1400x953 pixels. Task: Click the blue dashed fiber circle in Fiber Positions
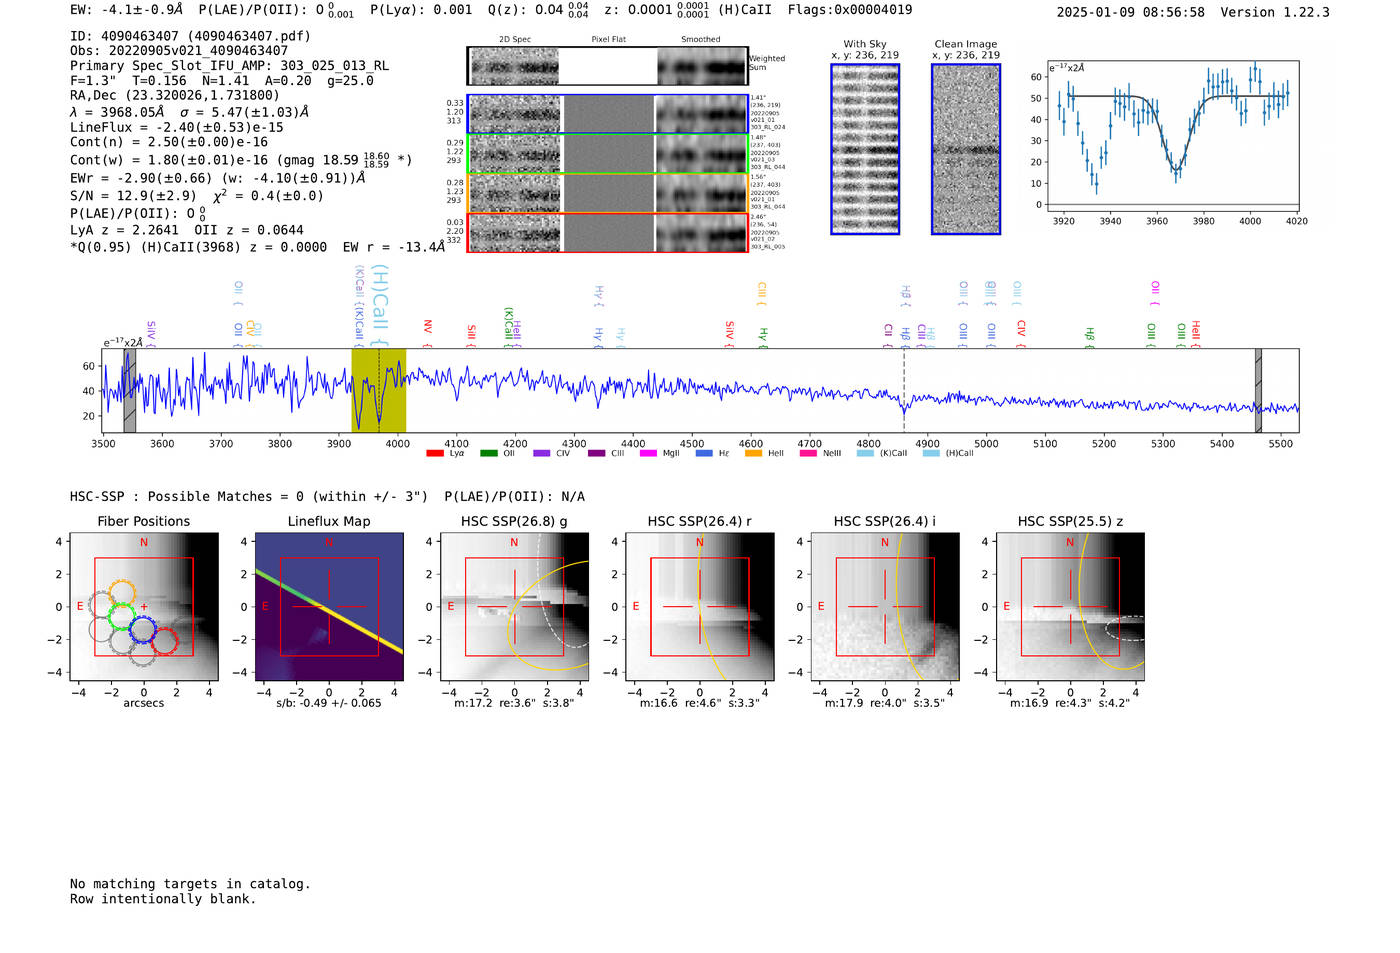click(143, 630)
